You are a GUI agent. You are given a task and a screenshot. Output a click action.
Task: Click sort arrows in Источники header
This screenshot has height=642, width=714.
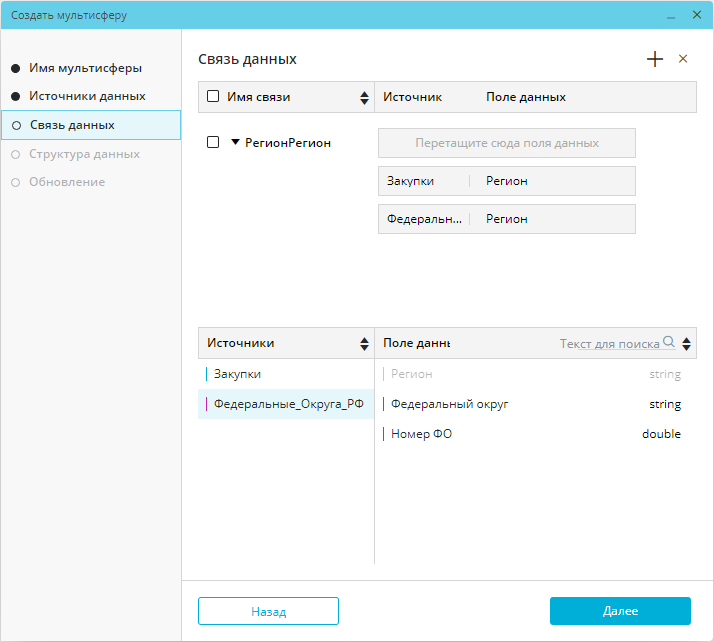[365, 344]
